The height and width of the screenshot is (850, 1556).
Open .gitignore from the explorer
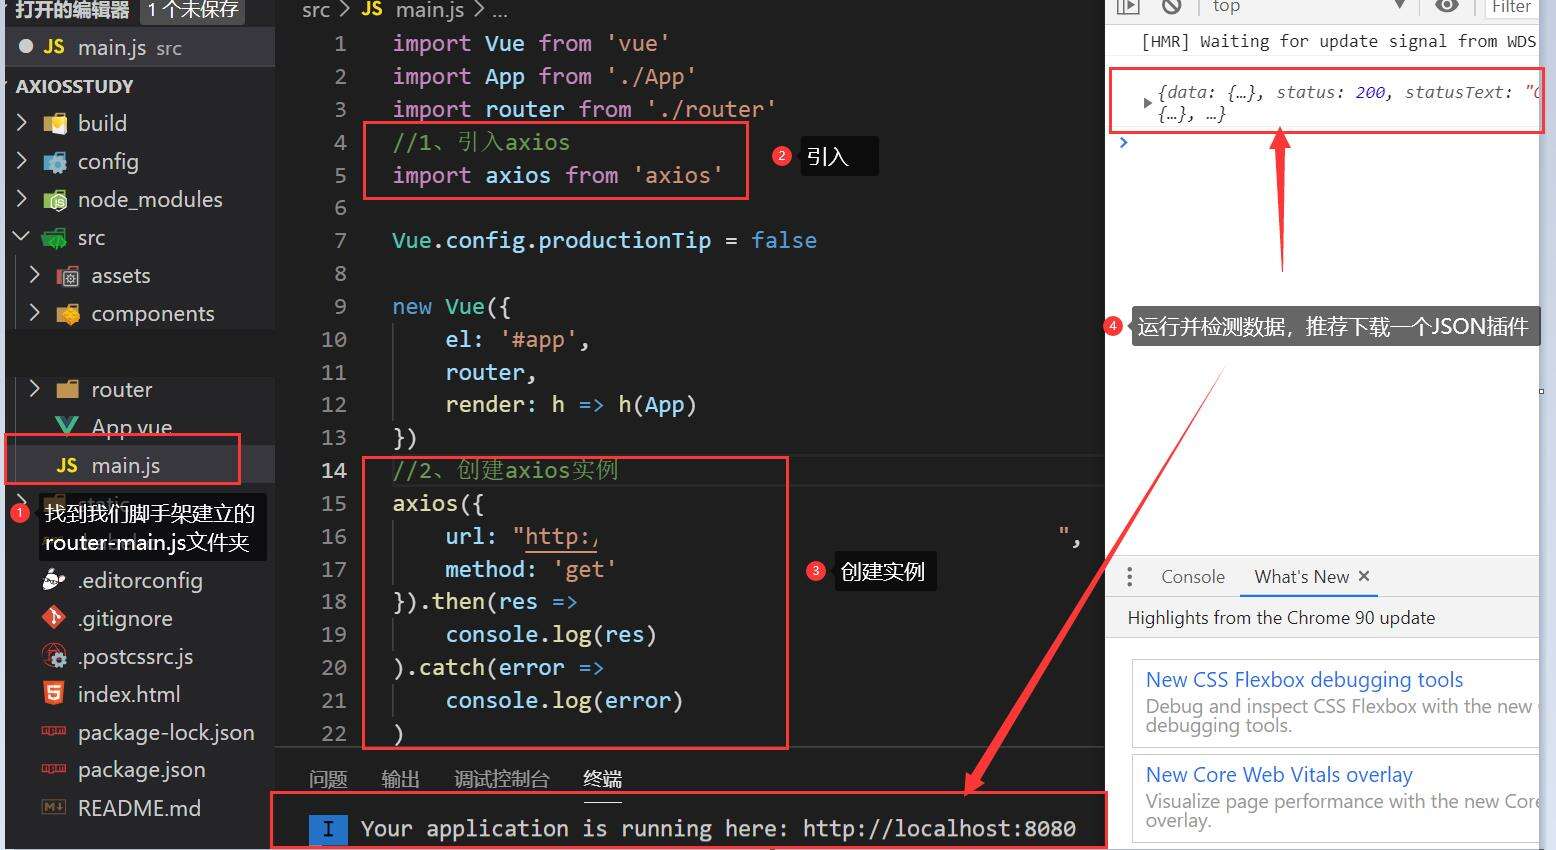click(125, 619)
